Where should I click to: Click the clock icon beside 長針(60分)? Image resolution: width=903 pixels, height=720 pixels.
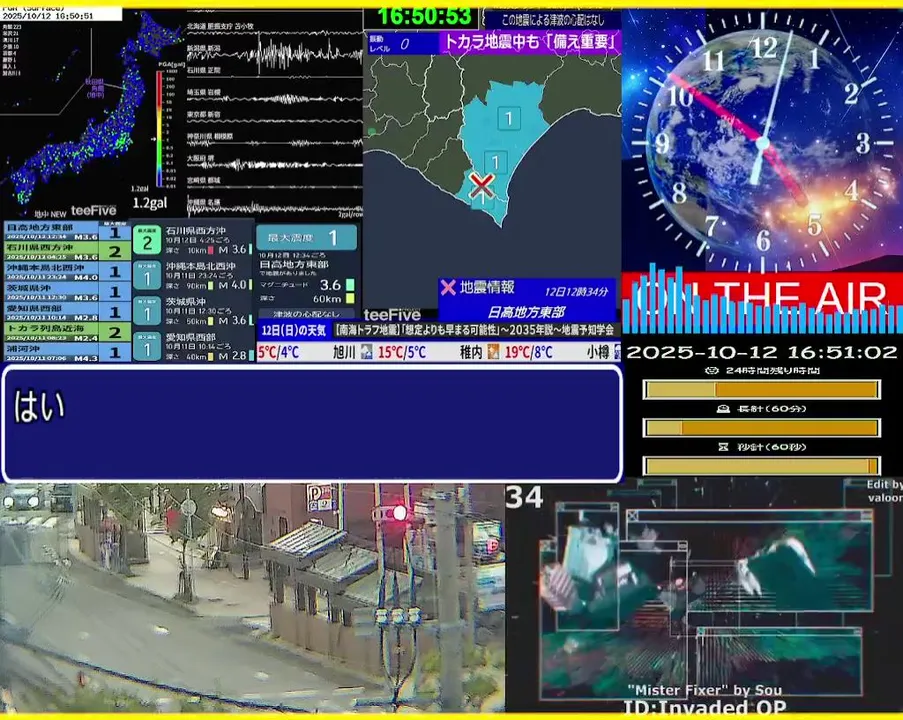point(723,408)
